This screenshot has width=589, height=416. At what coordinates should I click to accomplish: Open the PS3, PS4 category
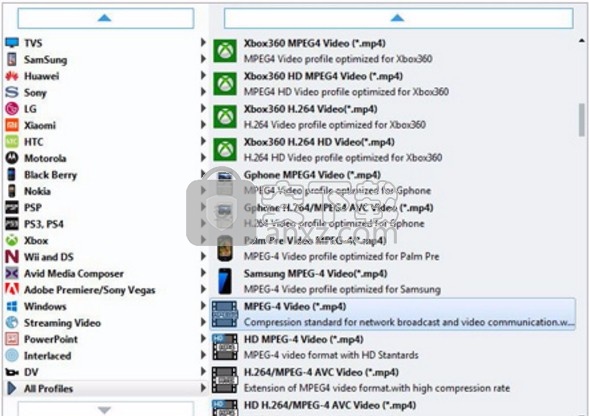[106, 224]
